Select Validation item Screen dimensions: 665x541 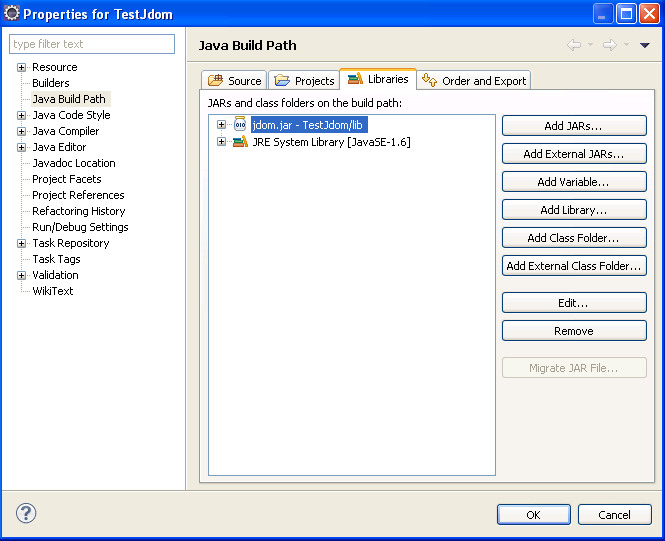click(x=55, y=275)
